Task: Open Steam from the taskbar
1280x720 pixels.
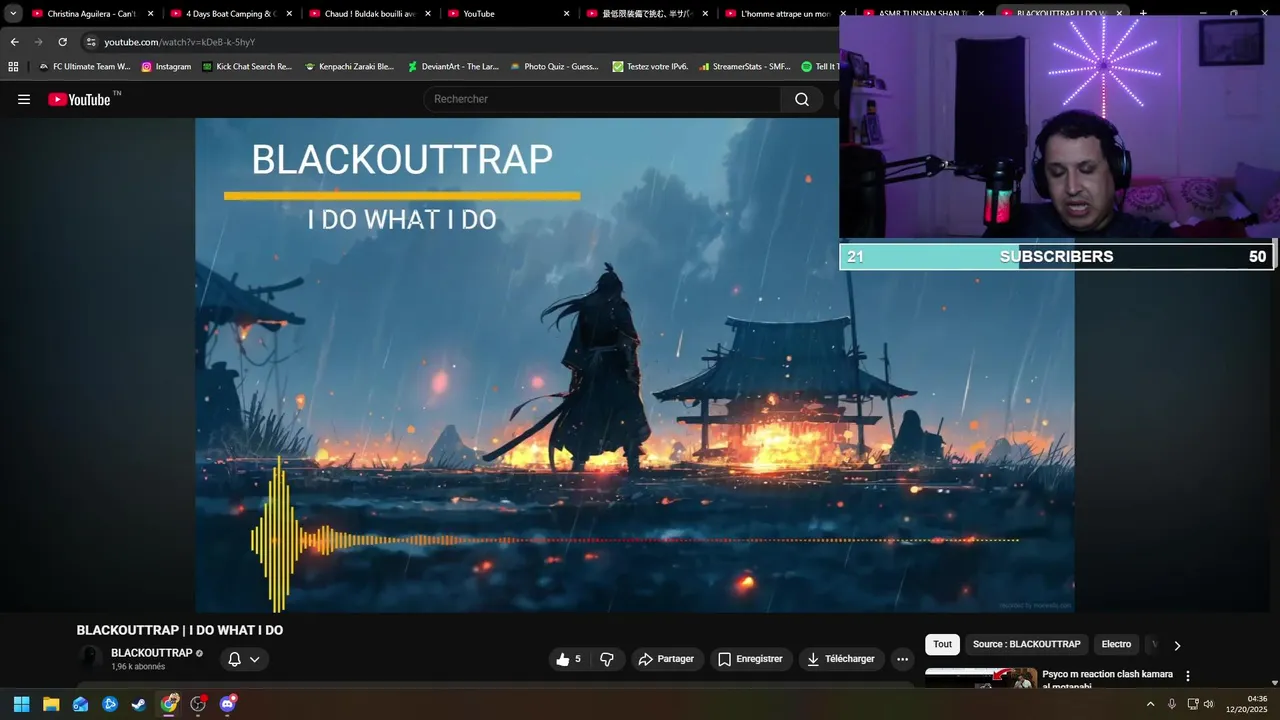Action: pyautogui.click(x=139, y=704)
